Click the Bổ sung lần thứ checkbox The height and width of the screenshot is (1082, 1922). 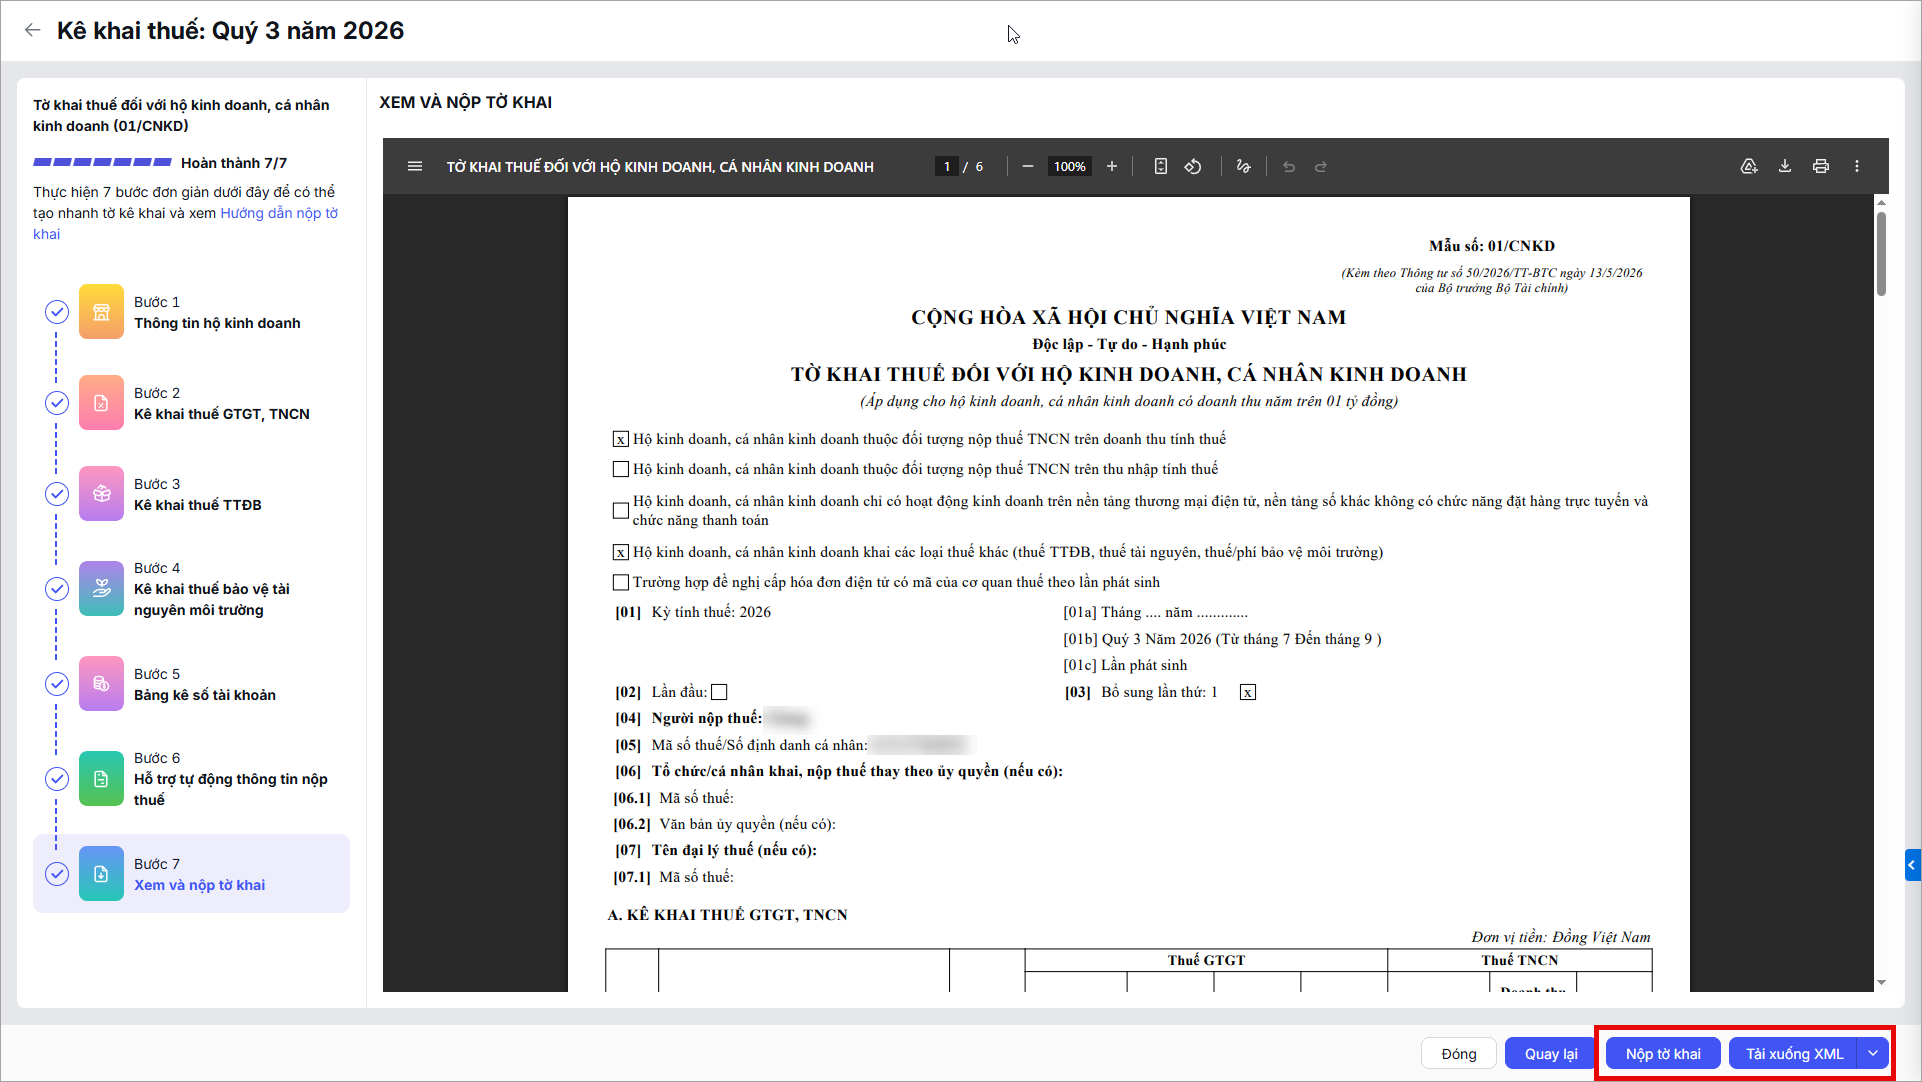(1248, 692)
